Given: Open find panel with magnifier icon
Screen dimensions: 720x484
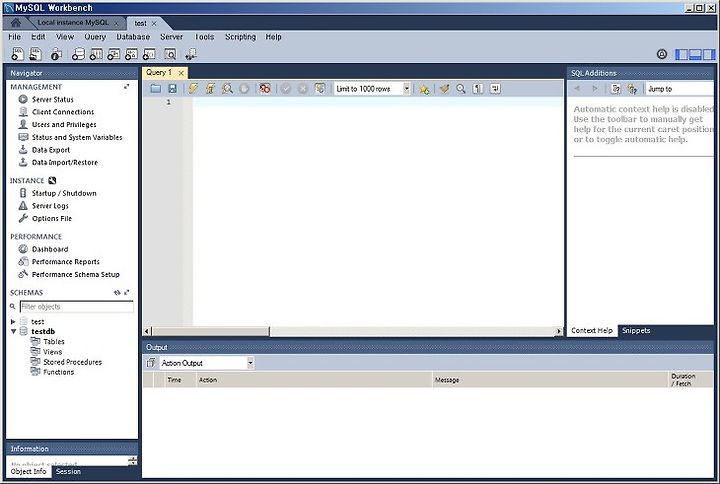Looking at the screenshot, I should pos(461,89).
